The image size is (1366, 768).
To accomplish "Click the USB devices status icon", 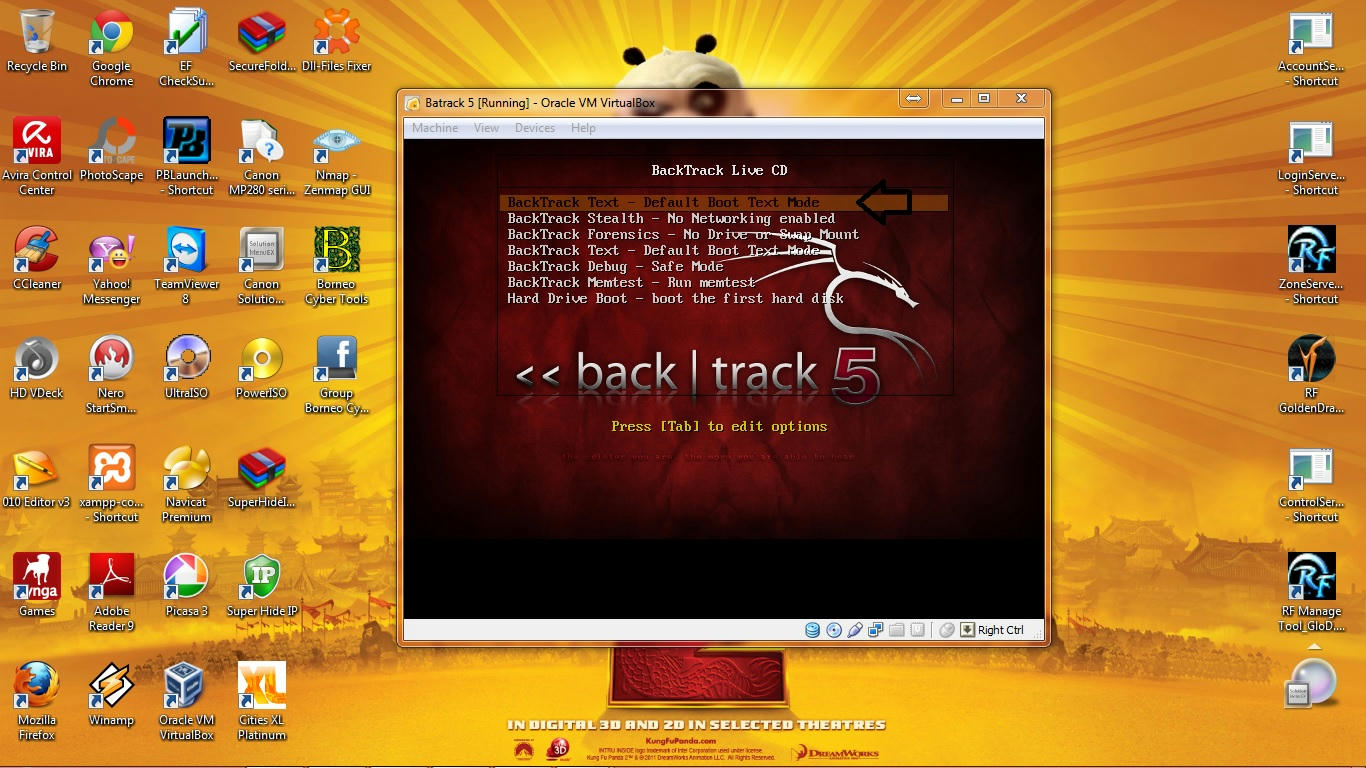I will point(854,630).
